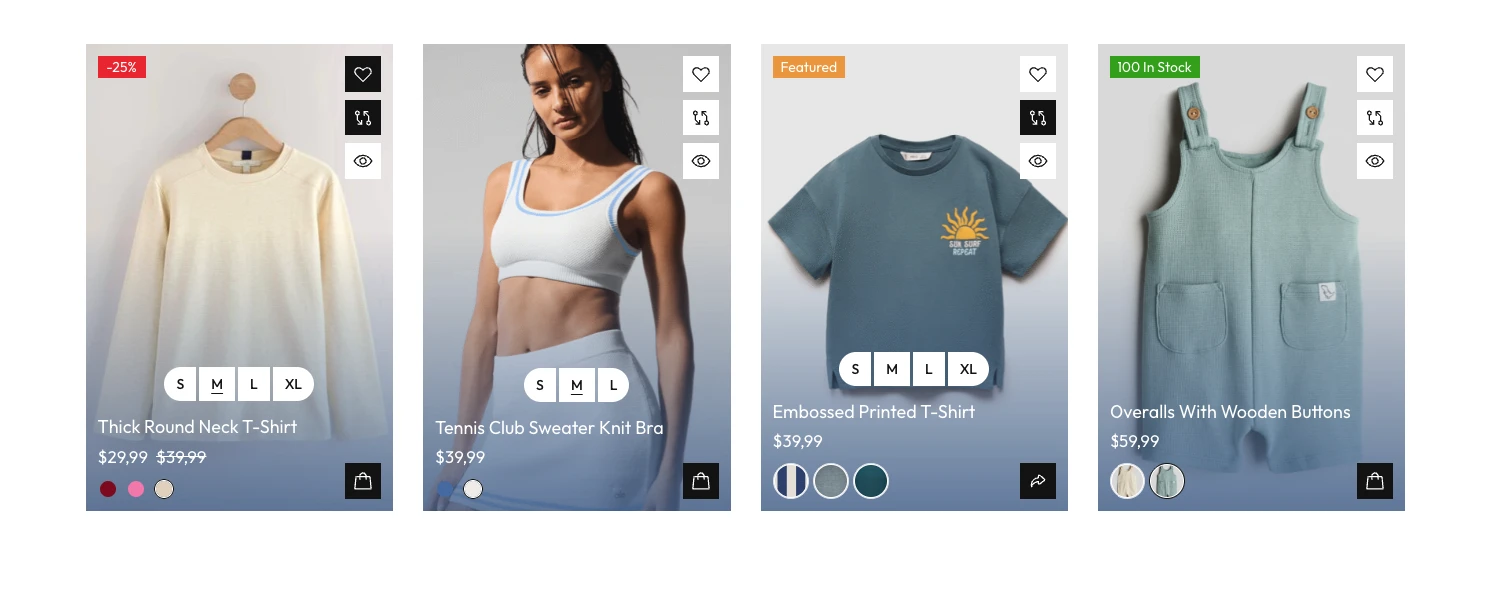
Task: Choose dark teal swatch on Embossed Printed T-Shirt
Action: tap(871, 481)
